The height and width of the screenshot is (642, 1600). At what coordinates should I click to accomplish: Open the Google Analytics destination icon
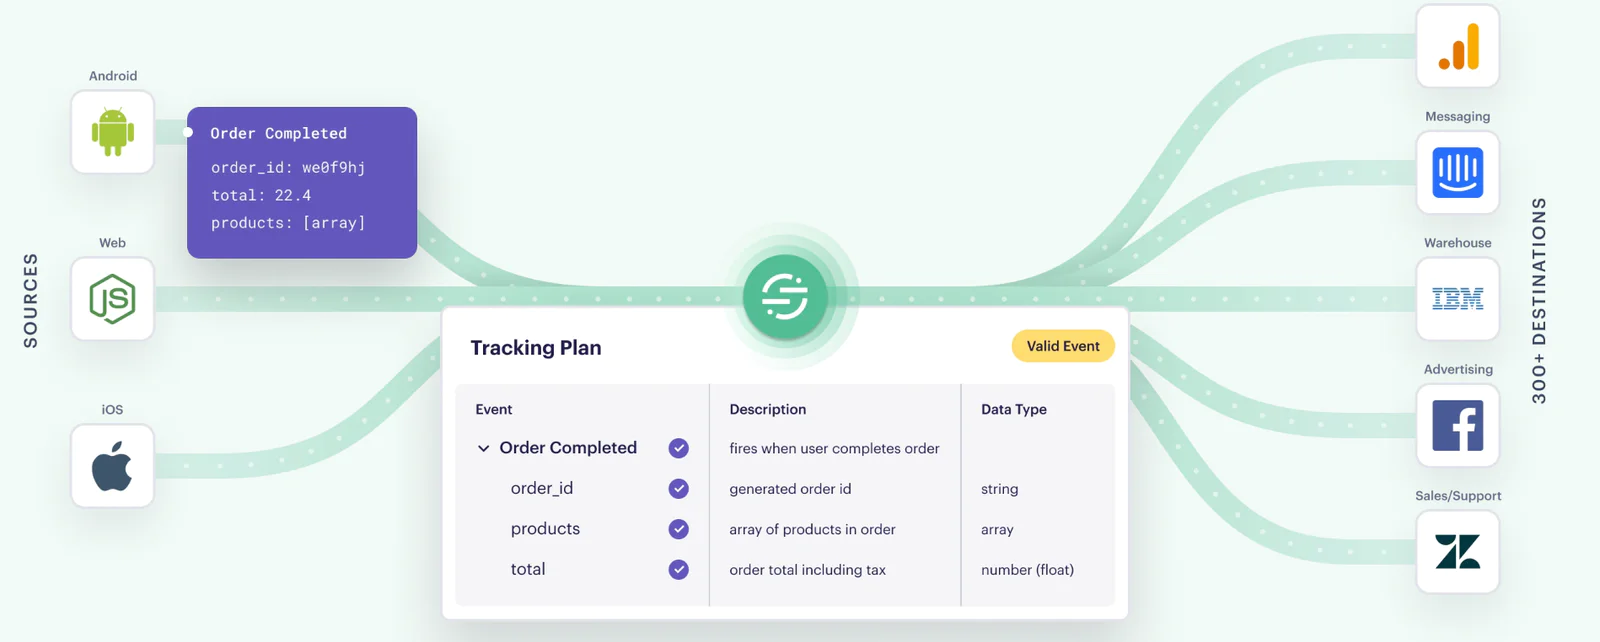tap(1458, 47)
